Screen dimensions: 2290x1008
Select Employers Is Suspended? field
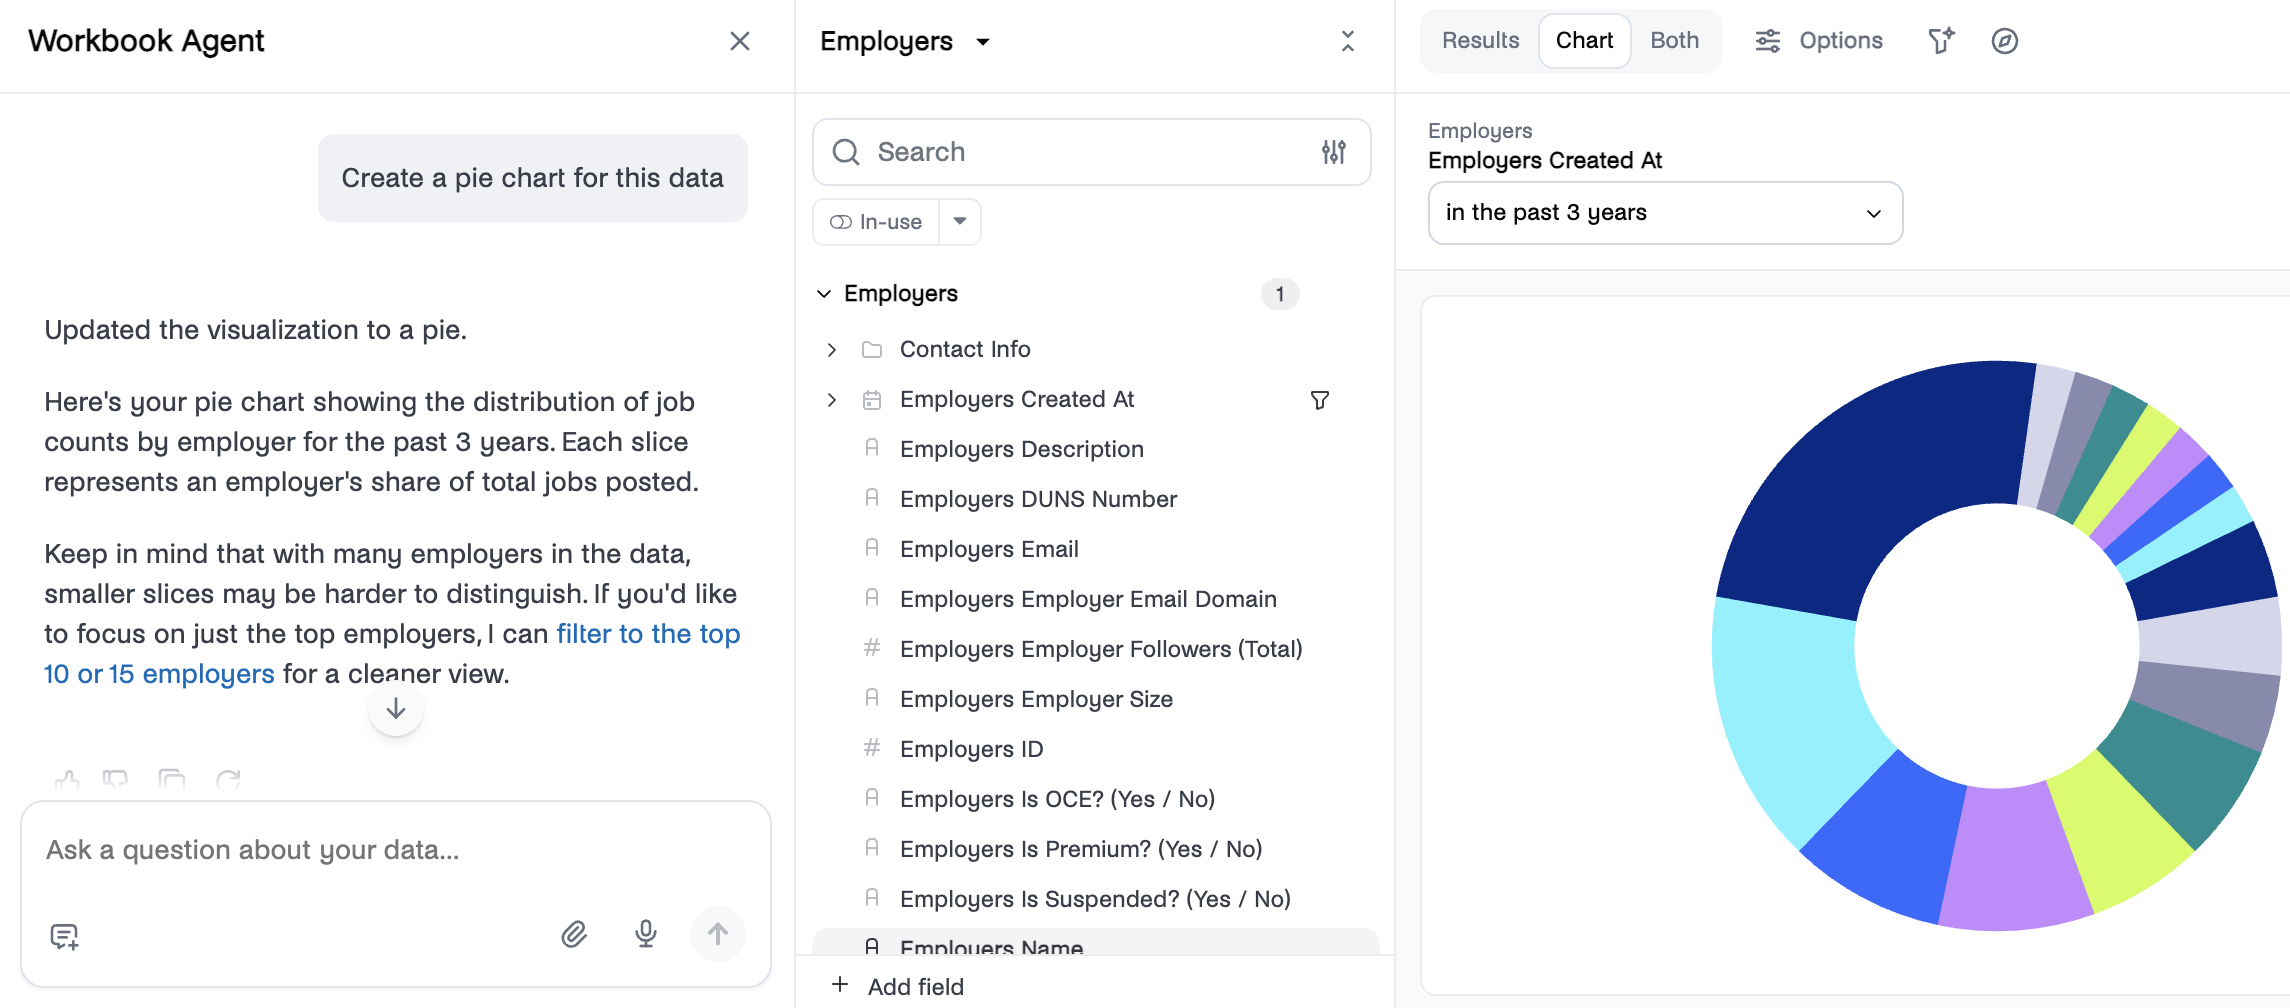1095,900
